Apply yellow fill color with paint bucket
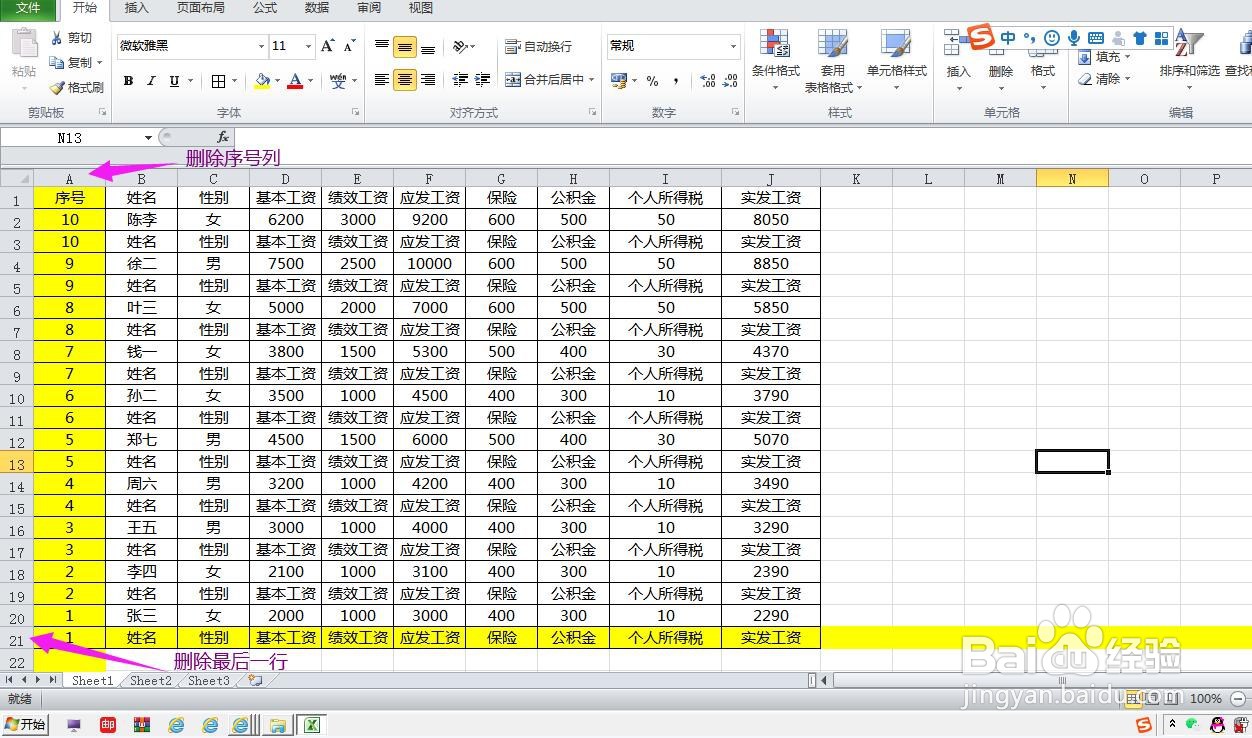Screen dimensions: 1252x738 click(262, 81)
